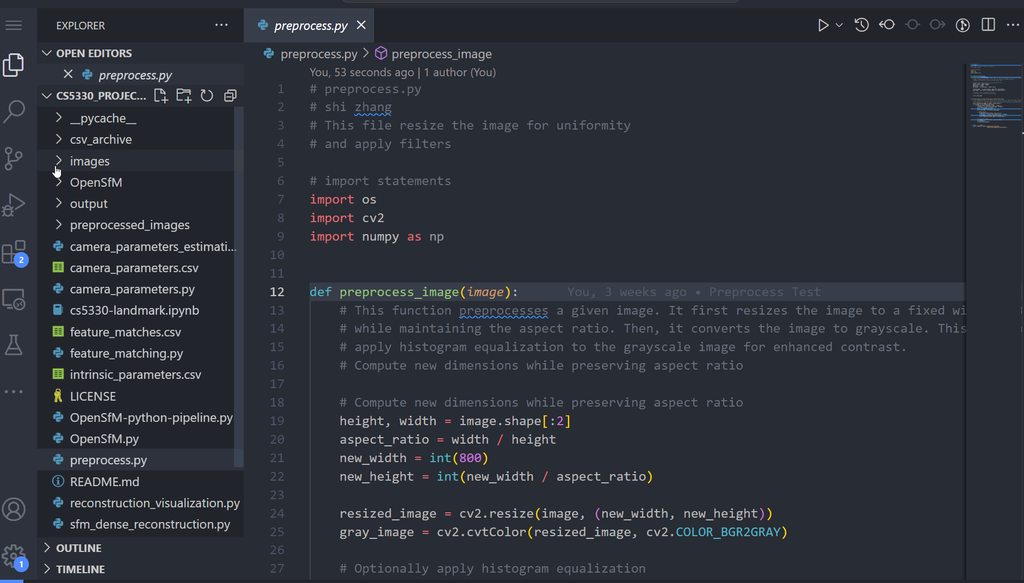This screenshot has width=1024, height=583.
Task: Select preprocess.py in file tree
Action: (108, 460)
